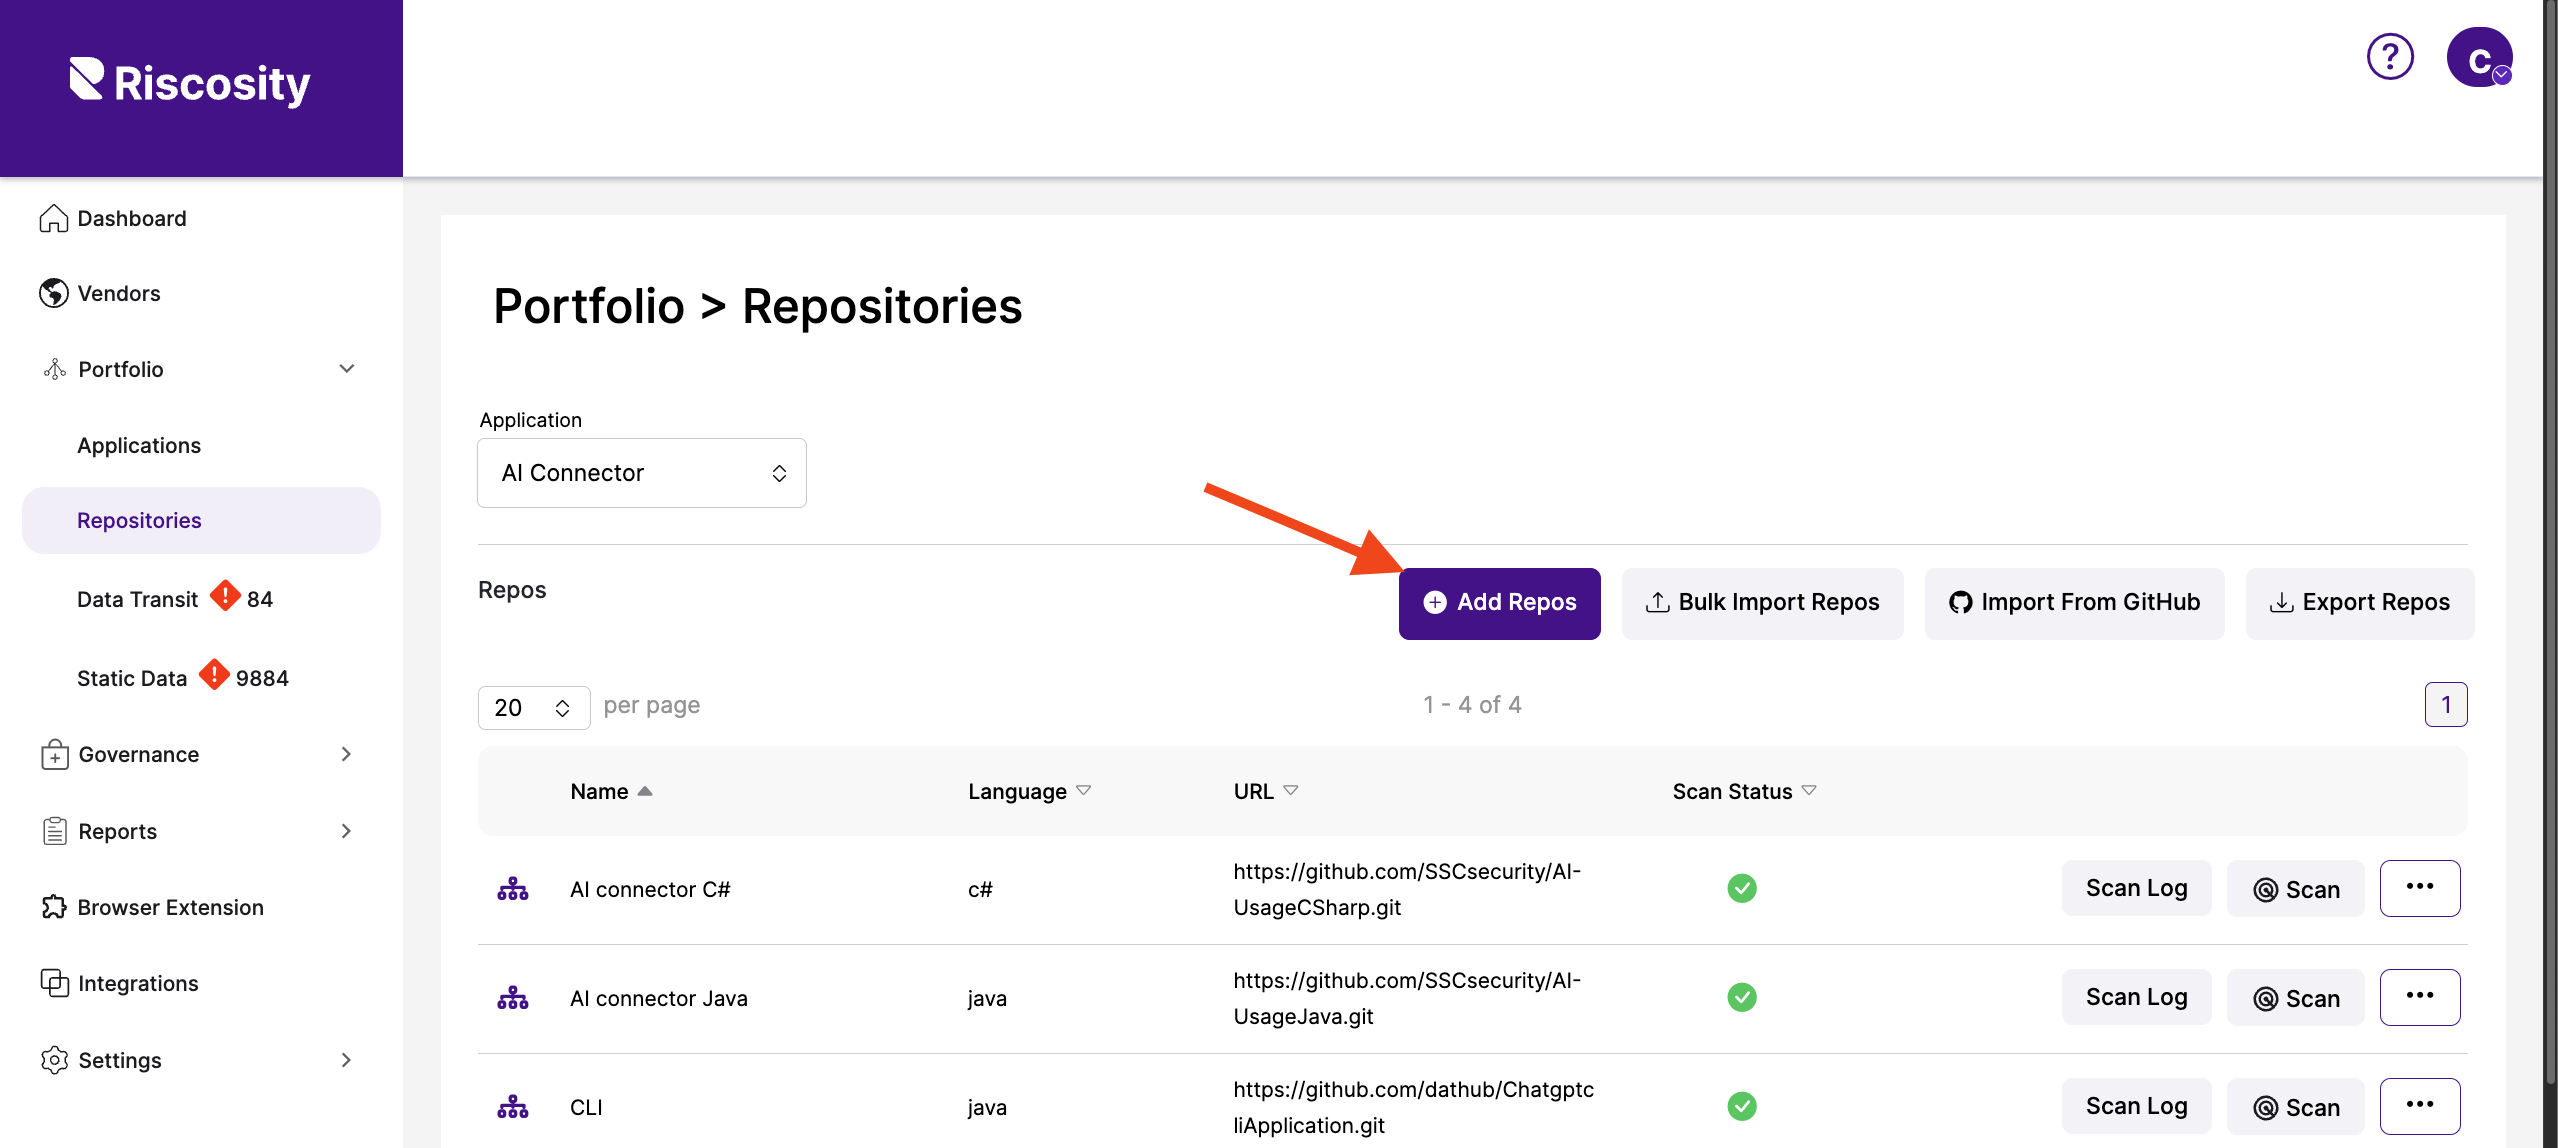Click the Settings gear icon

[x=55, y=1060]
